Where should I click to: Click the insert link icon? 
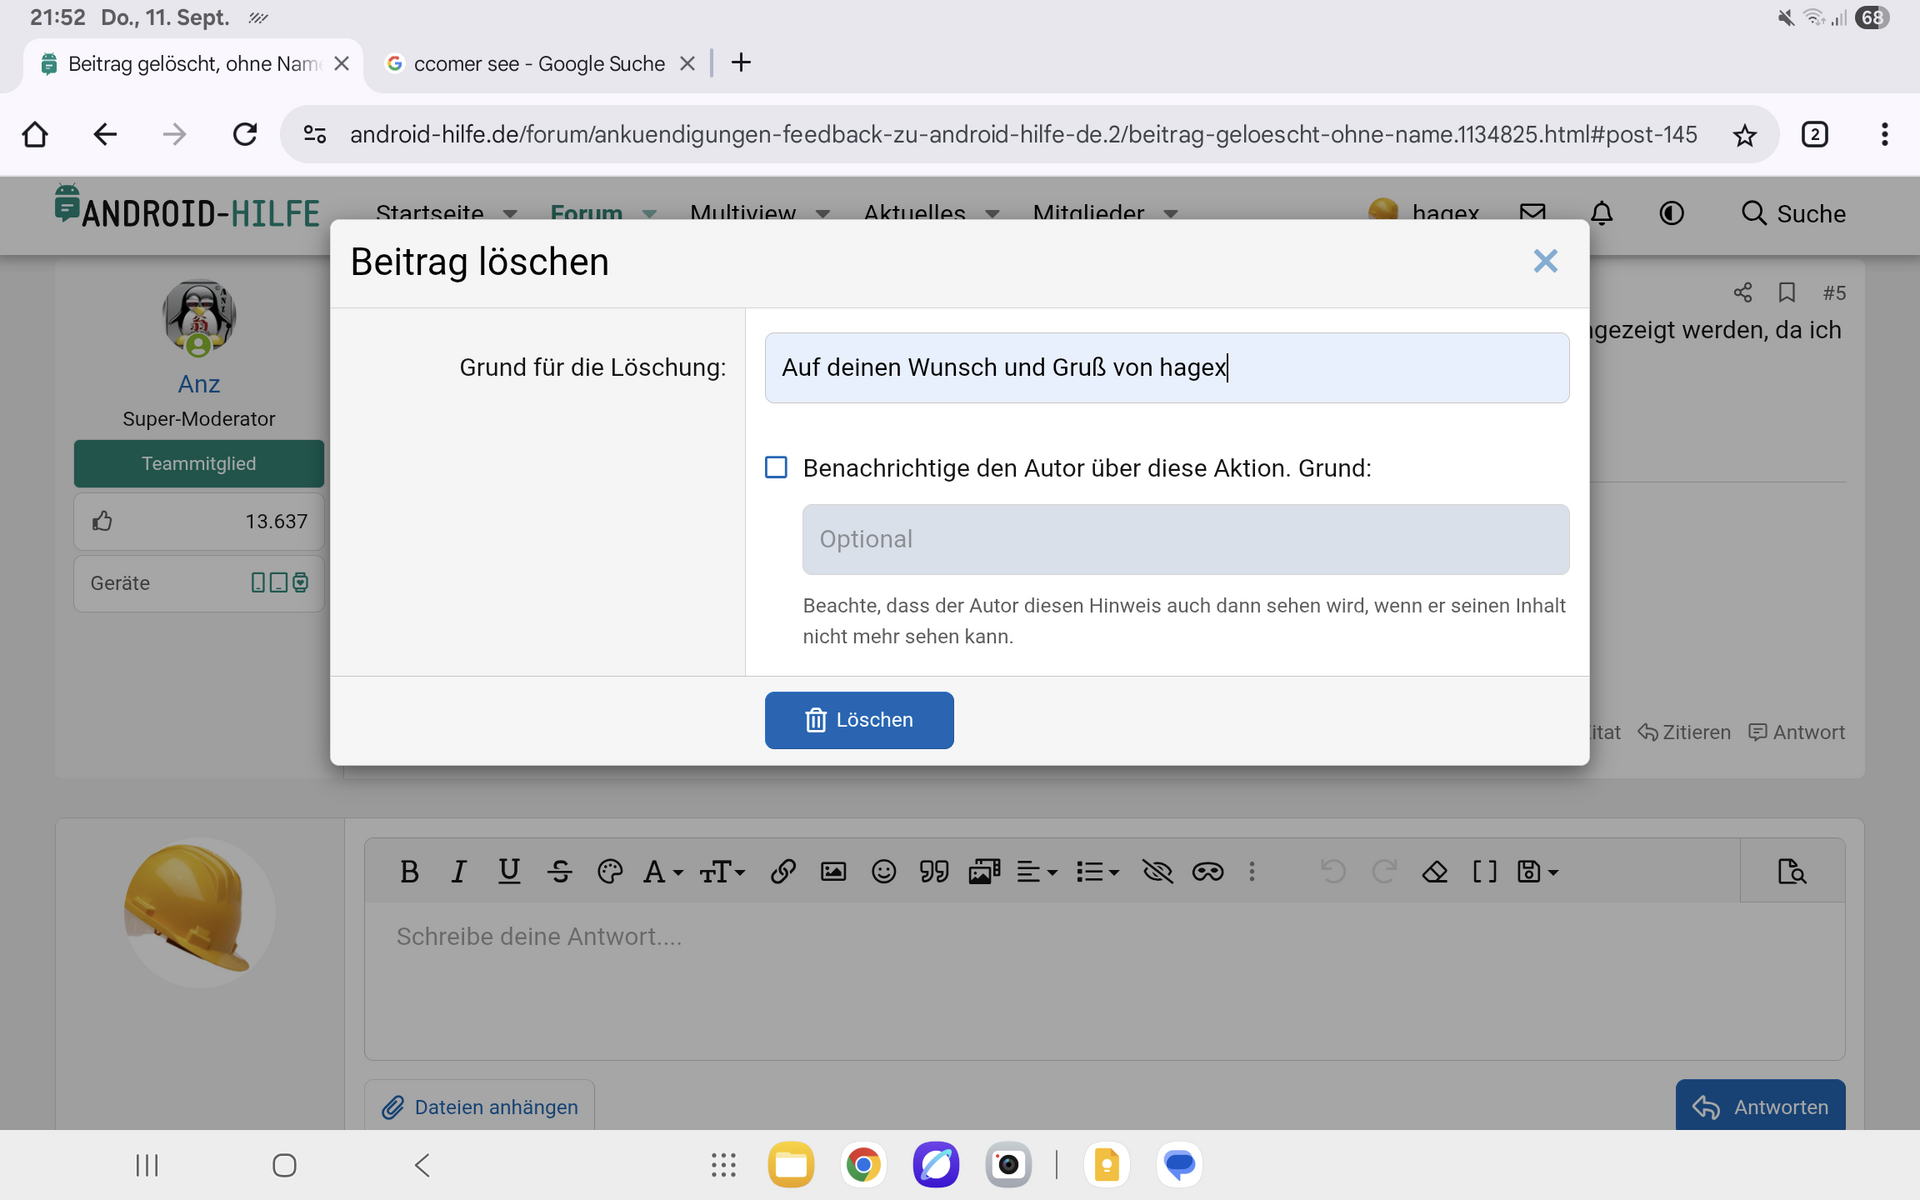pyautogui.click(x=783, y=872)
